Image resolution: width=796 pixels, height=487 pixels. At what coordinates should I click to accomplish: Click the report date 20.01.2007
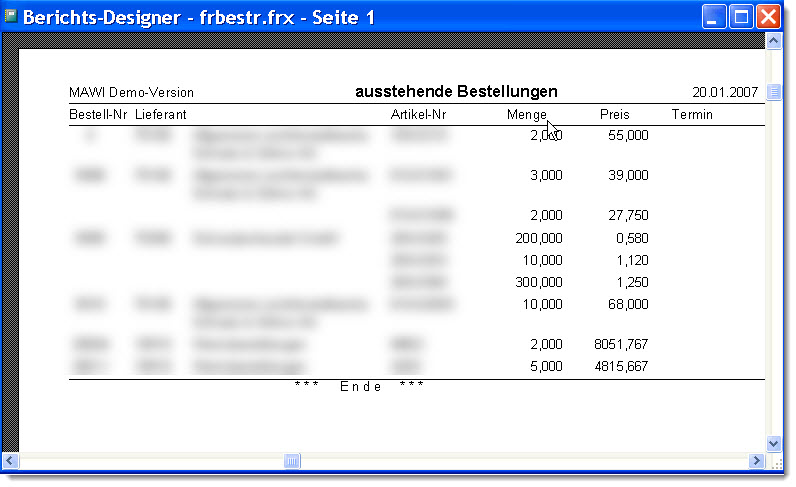[x=725, y=93]
